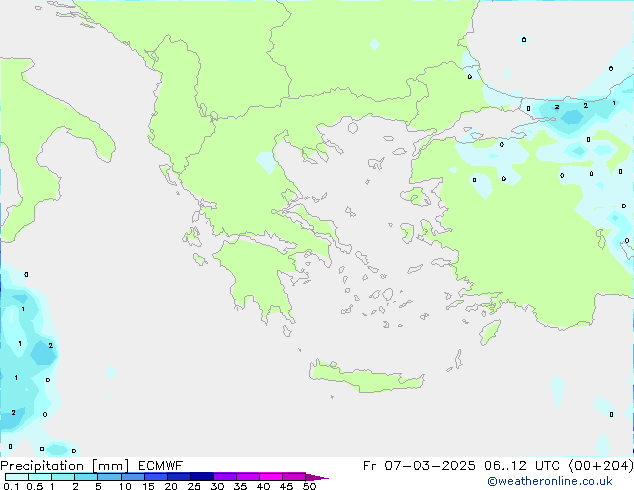Click the over-50 mm legend arrow tip
The height and width of the screenshot is (490, 634).
317,477
